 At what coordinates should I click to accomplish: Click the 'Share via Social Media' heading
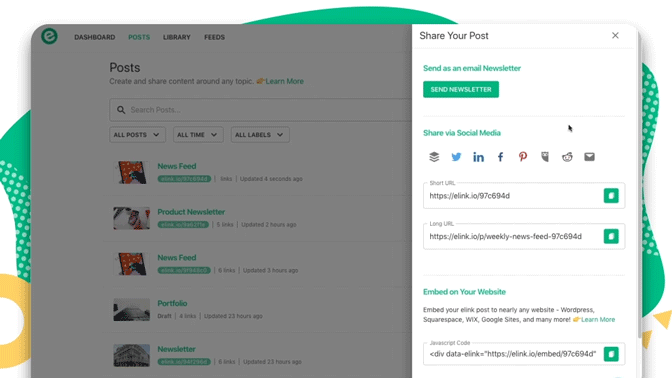(x=462, y=133)
